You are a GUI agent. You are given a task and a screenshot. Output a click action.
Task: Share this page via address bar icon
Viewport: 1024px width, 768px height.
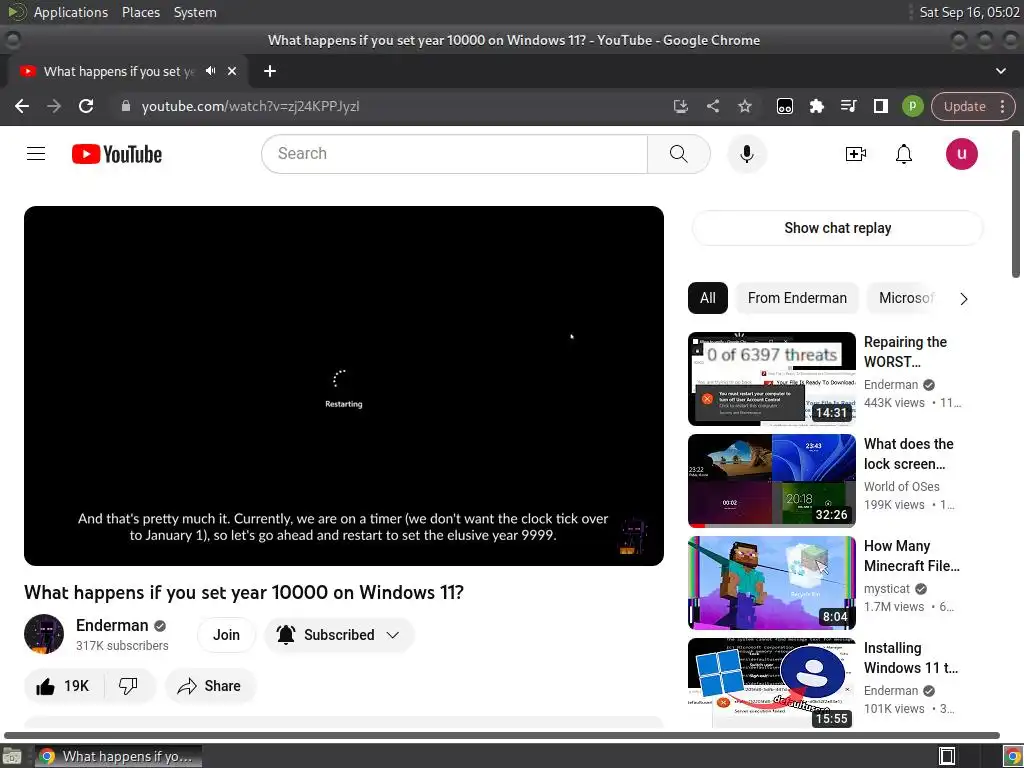click(x=712, y=106)
